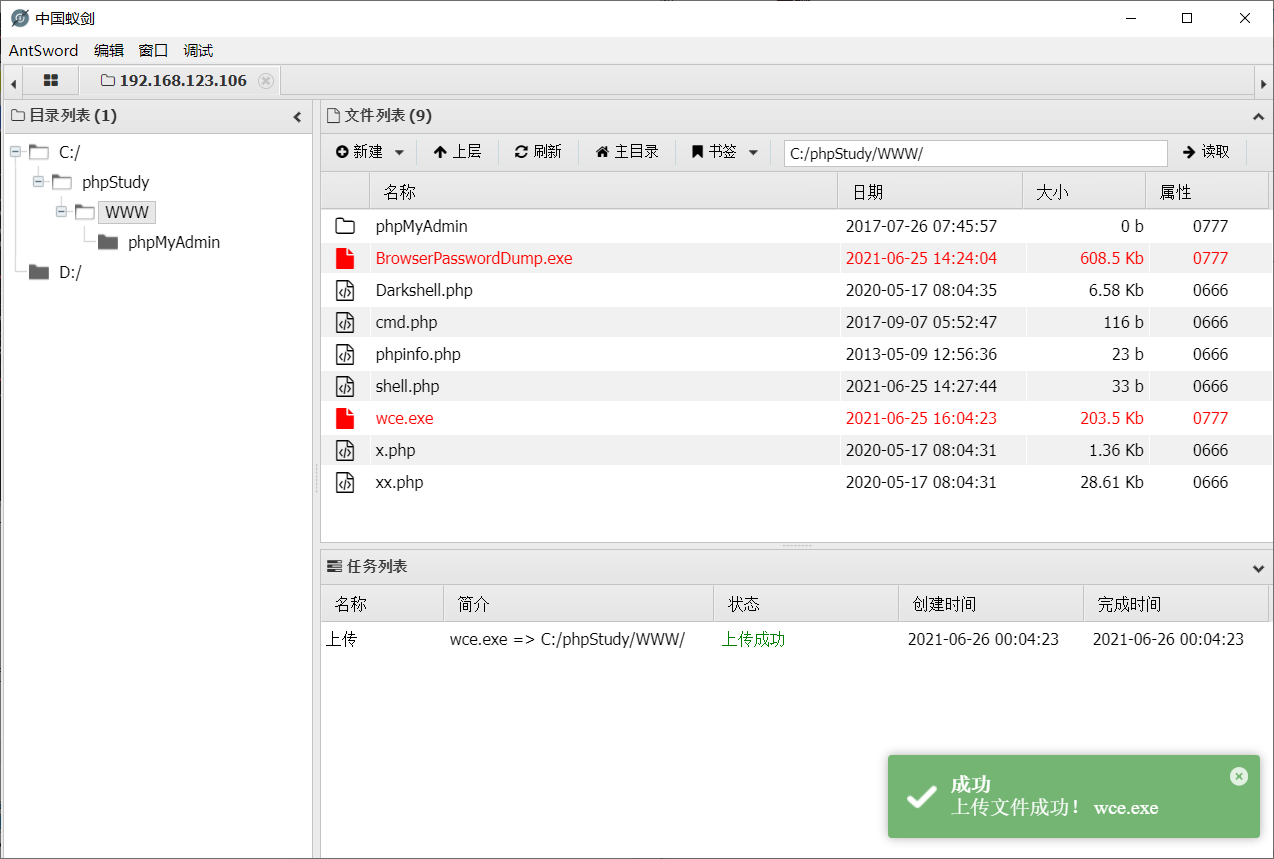Select xx.php file name
Viewport: 1274px width, 859px height.
click(x=399, y=482)
